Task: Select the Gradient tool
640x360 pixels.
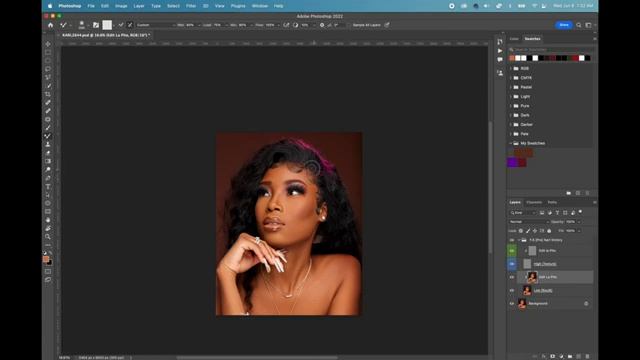Action: (x=48, y=161)
